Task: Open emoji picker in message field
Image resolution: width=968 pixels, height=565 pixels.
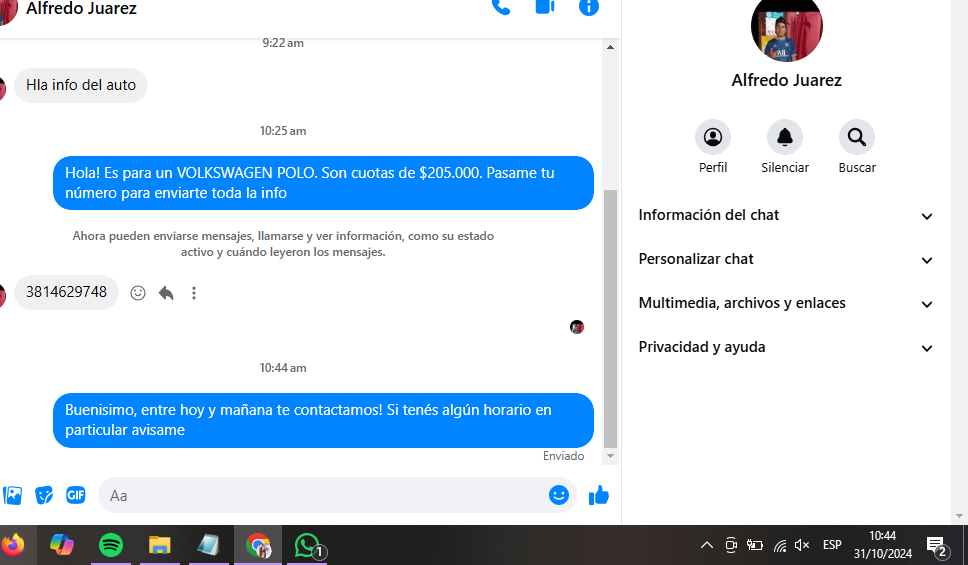Action: coord(559,495)
